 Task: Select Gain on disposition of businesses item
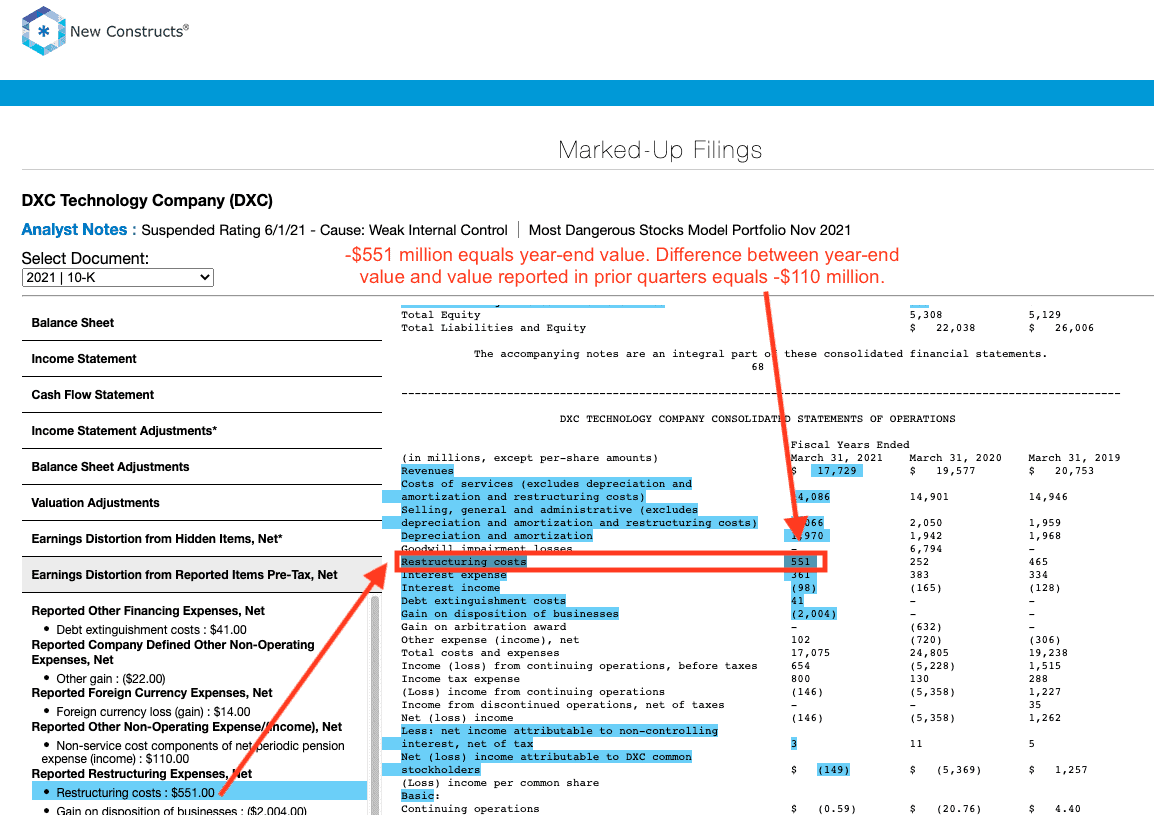coord(181,811)
